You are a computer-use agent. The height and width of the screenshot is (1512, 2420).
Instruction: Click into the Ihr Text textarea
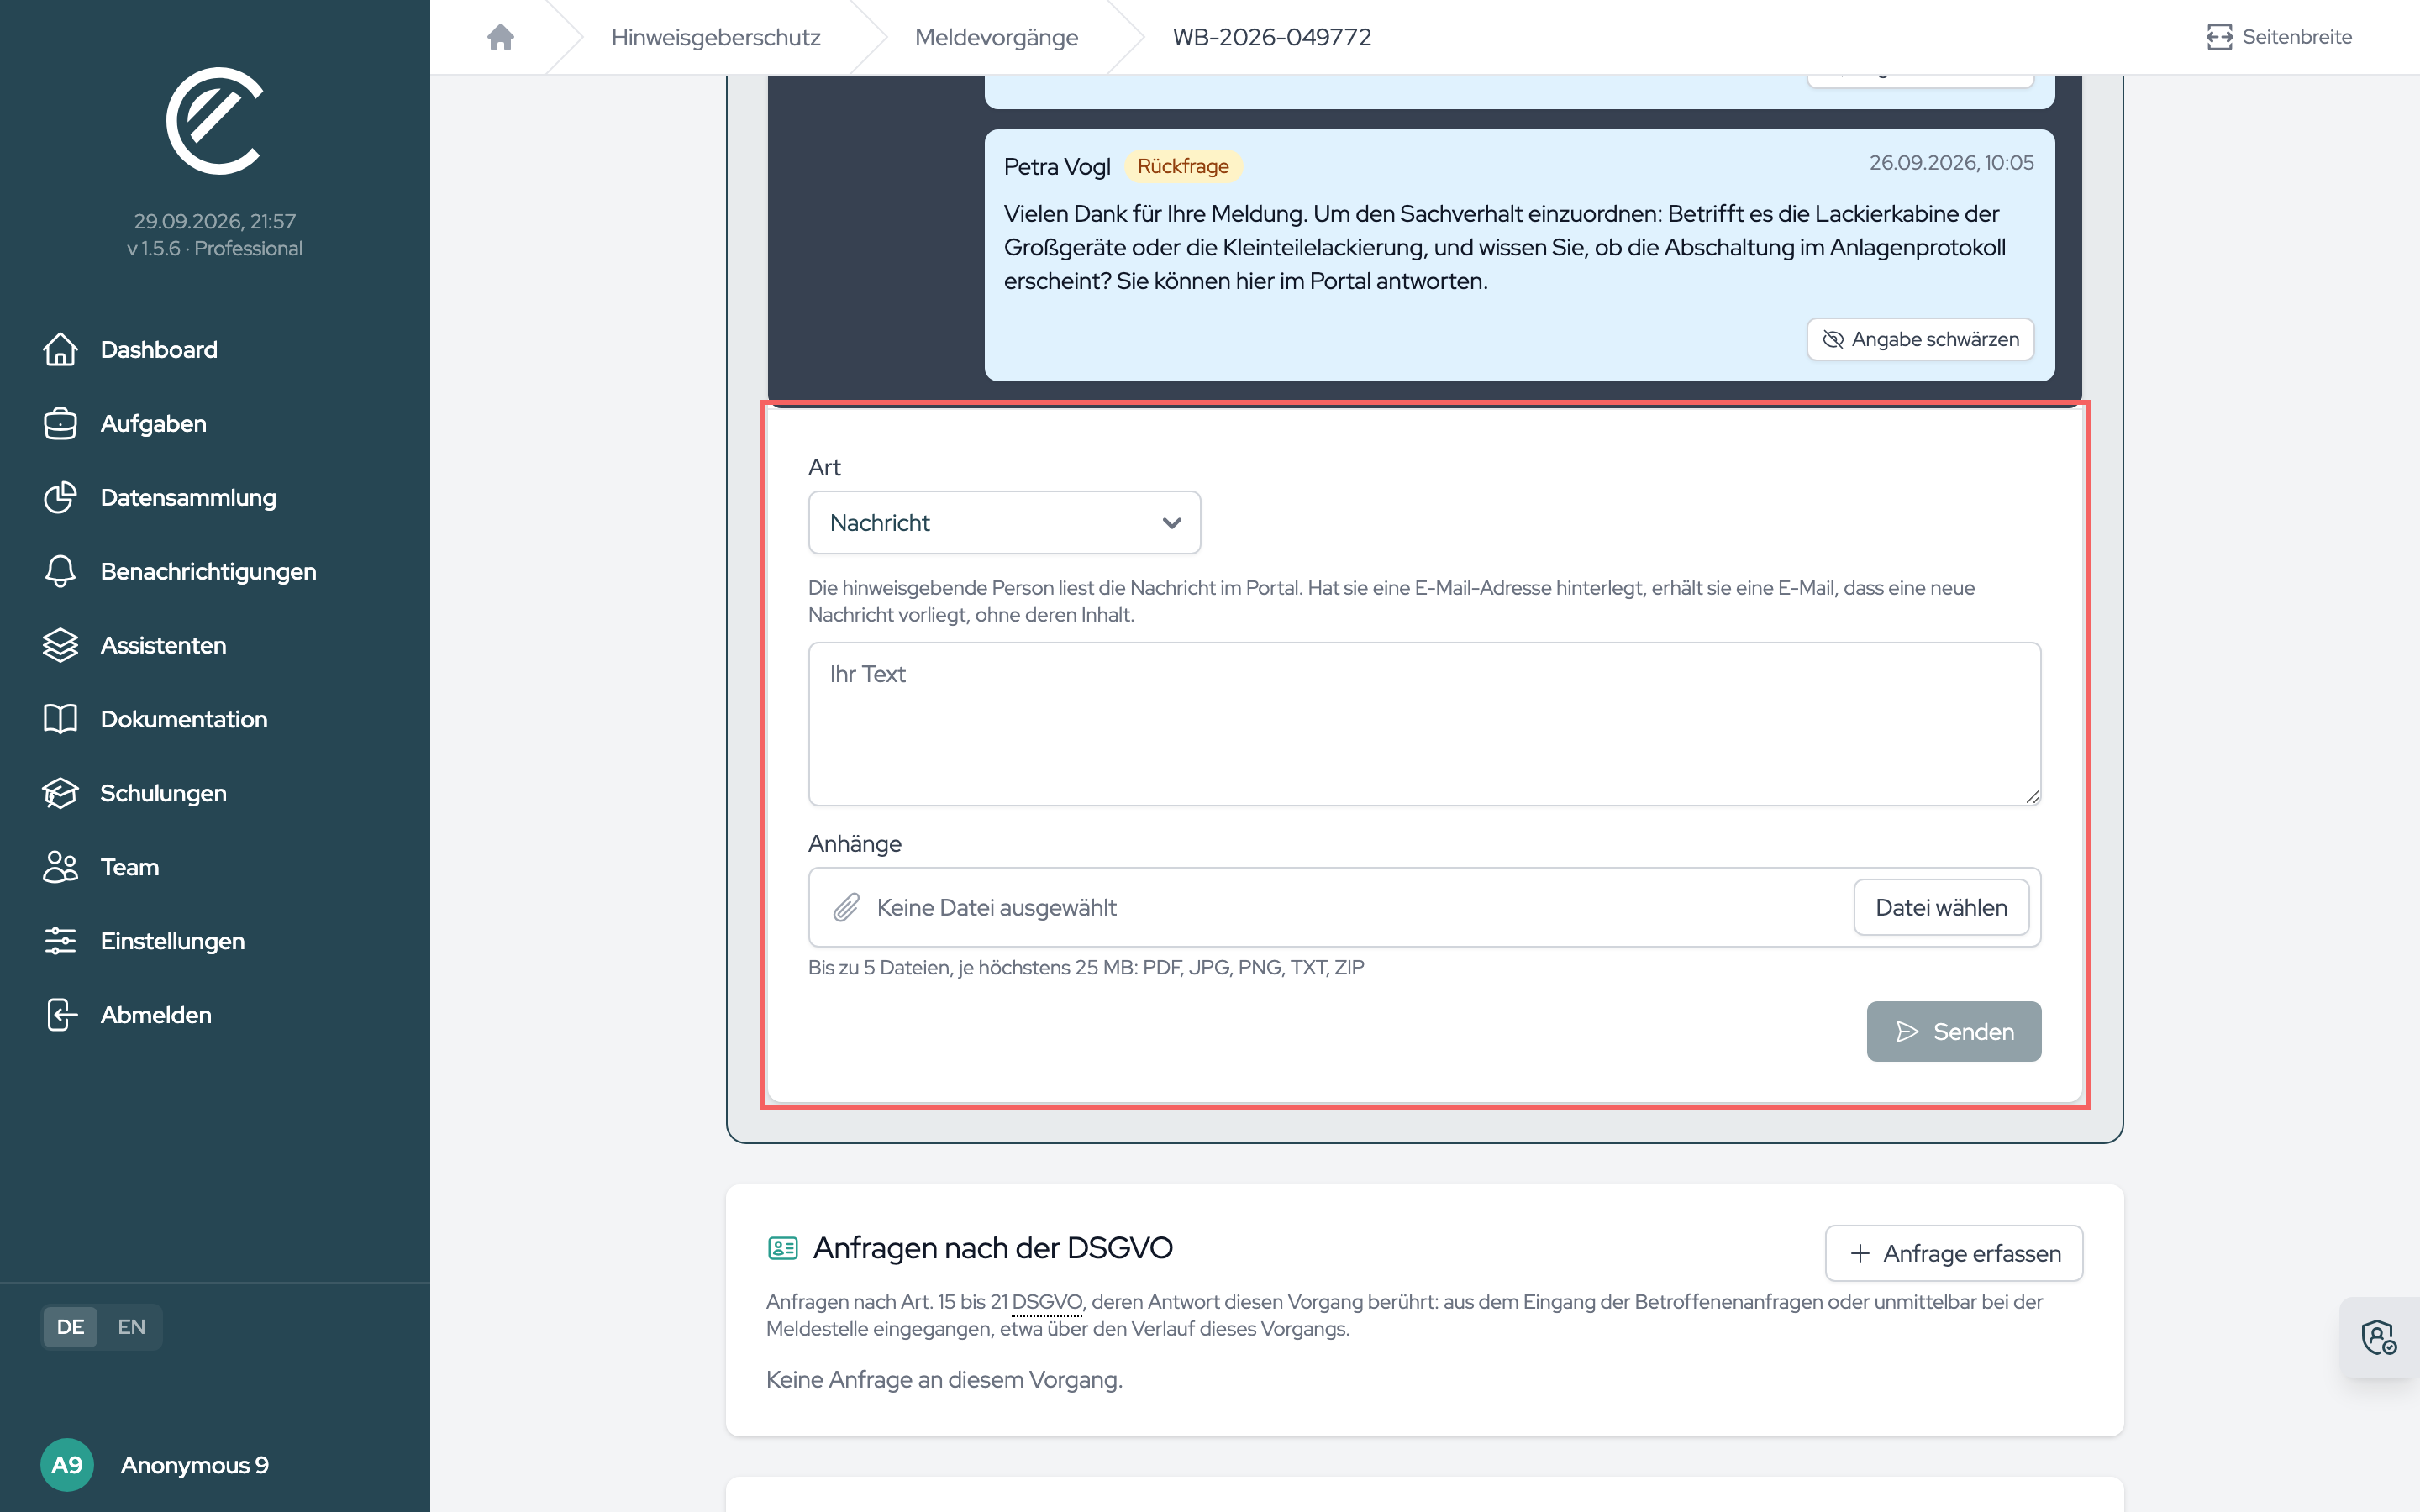tap(1424, 724)
